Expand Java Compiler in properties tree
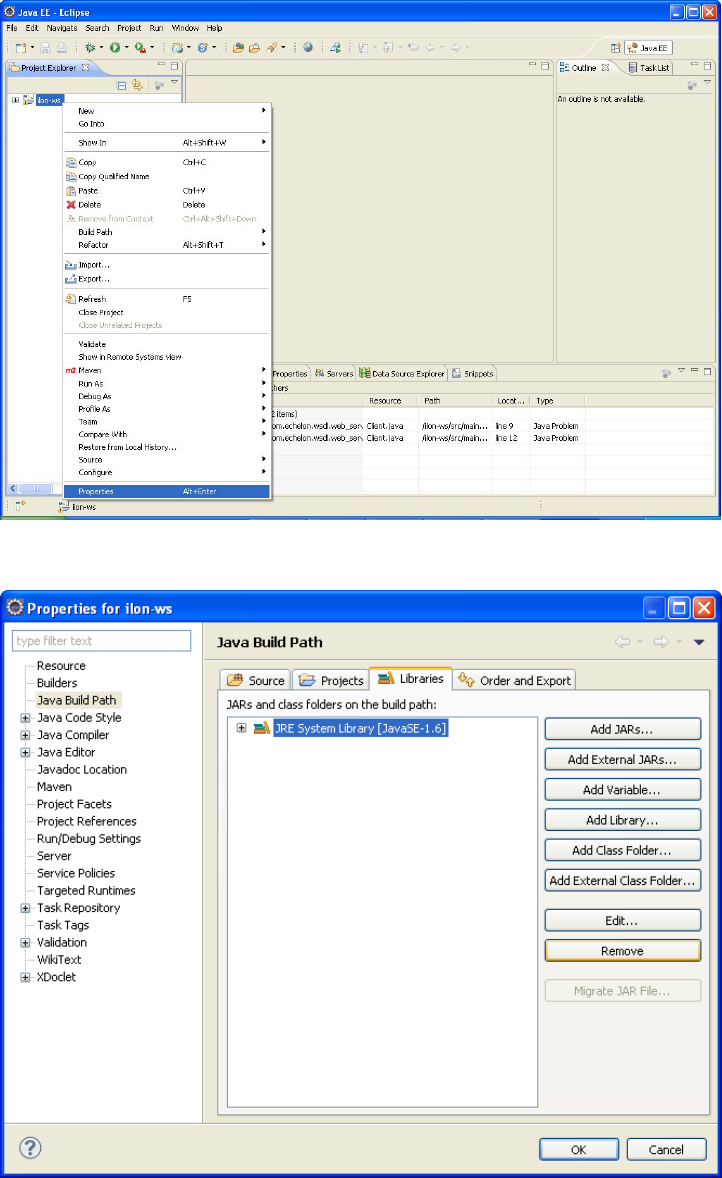Viewport: 722px width, 1178px height. [x=26, y=735]
